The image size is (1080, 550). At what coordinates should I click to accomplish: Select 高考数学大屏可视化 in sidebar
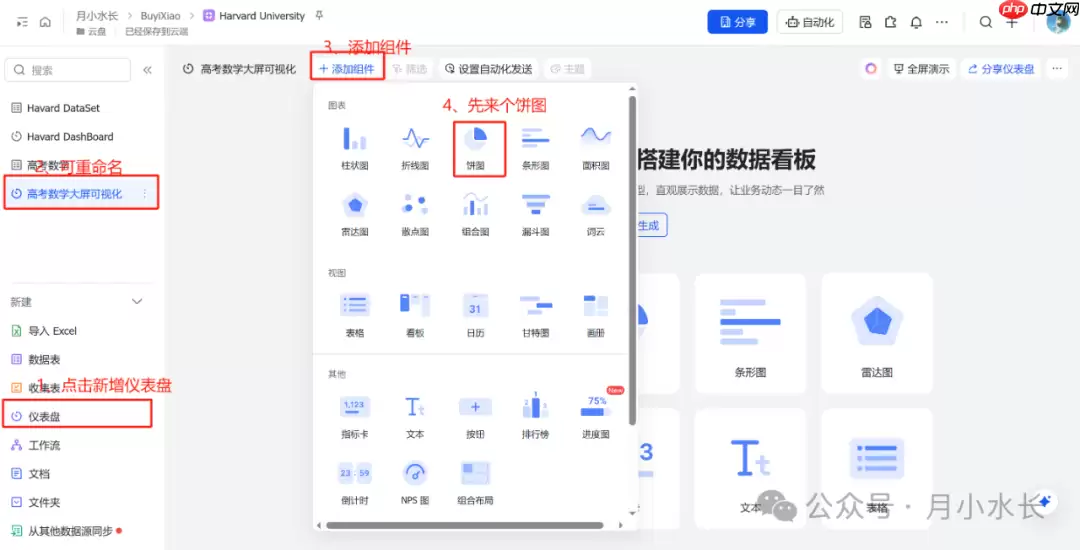74,194
